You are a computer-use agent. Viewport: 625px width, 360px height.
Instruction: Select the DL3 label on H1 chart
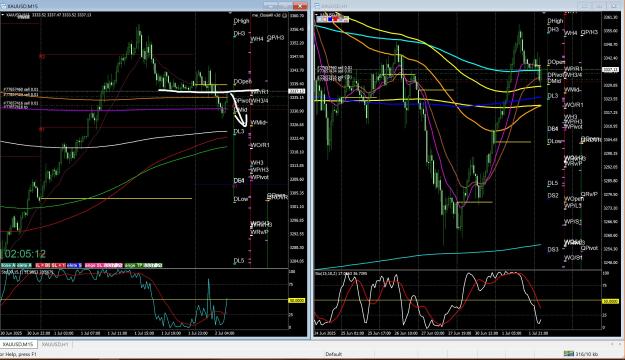pos(553,96)
